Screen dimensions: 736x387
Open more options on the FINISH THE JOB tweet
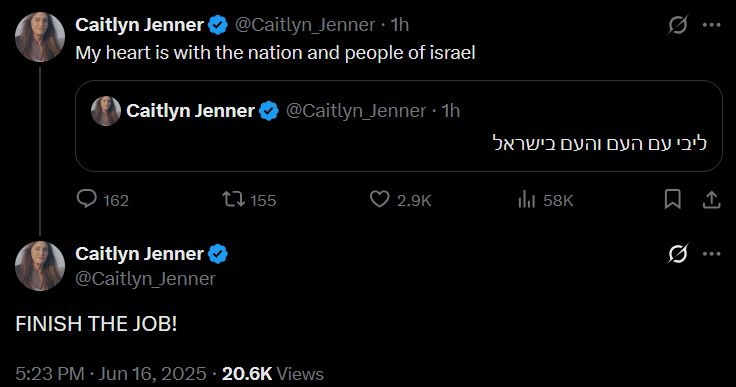[x=712, y=254]
